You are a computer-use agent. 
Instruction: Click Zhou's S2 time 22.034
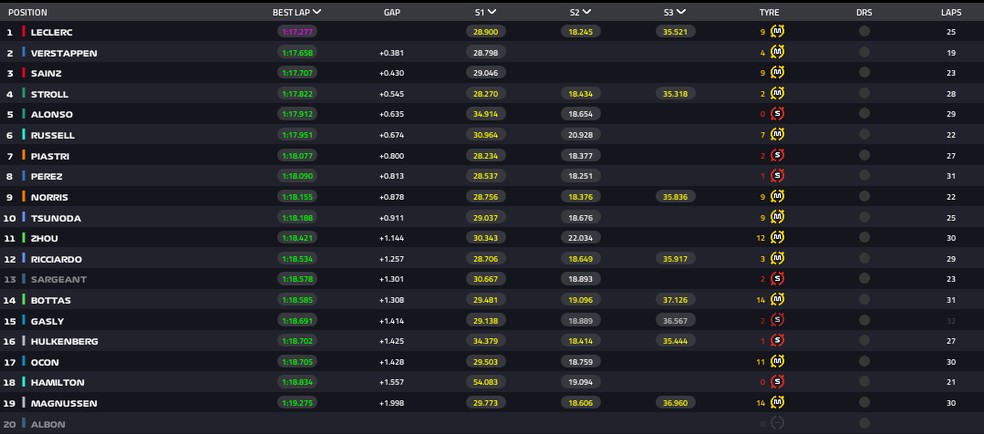pyautogui.click(x=580, y=238)
